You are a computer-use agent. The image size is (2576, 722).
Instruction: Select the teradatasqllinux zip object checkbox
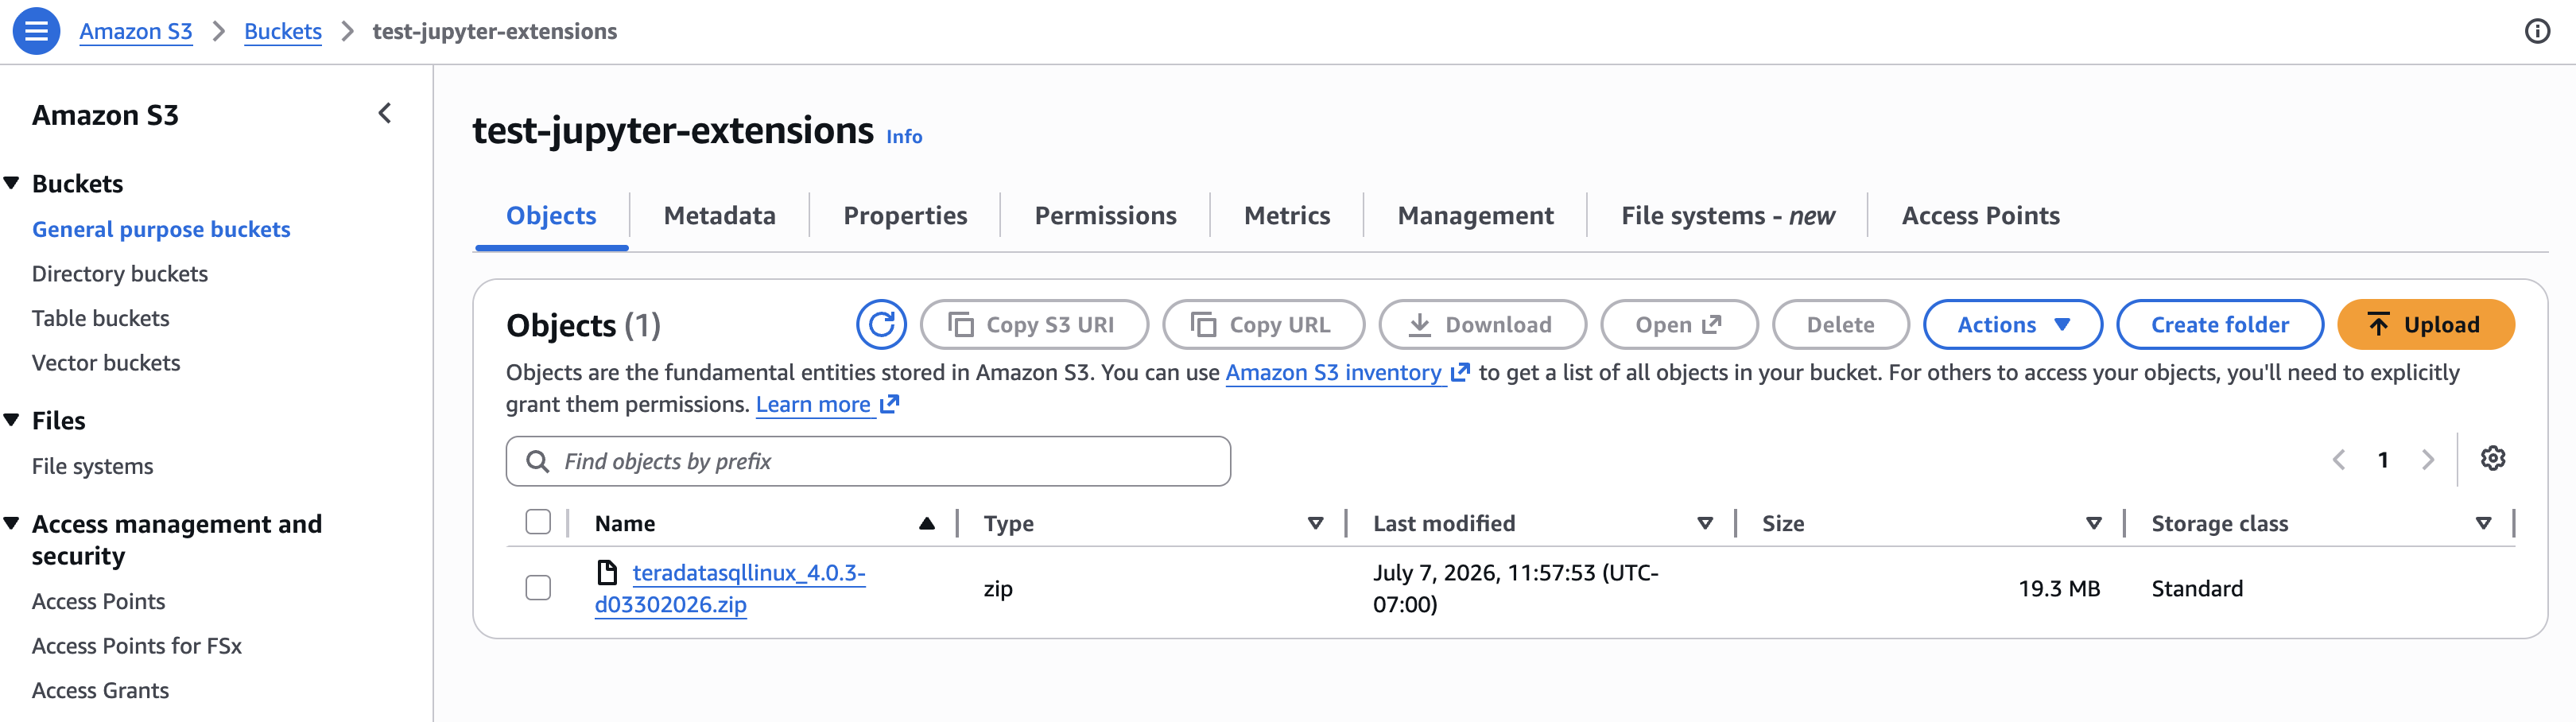(538, 588)
